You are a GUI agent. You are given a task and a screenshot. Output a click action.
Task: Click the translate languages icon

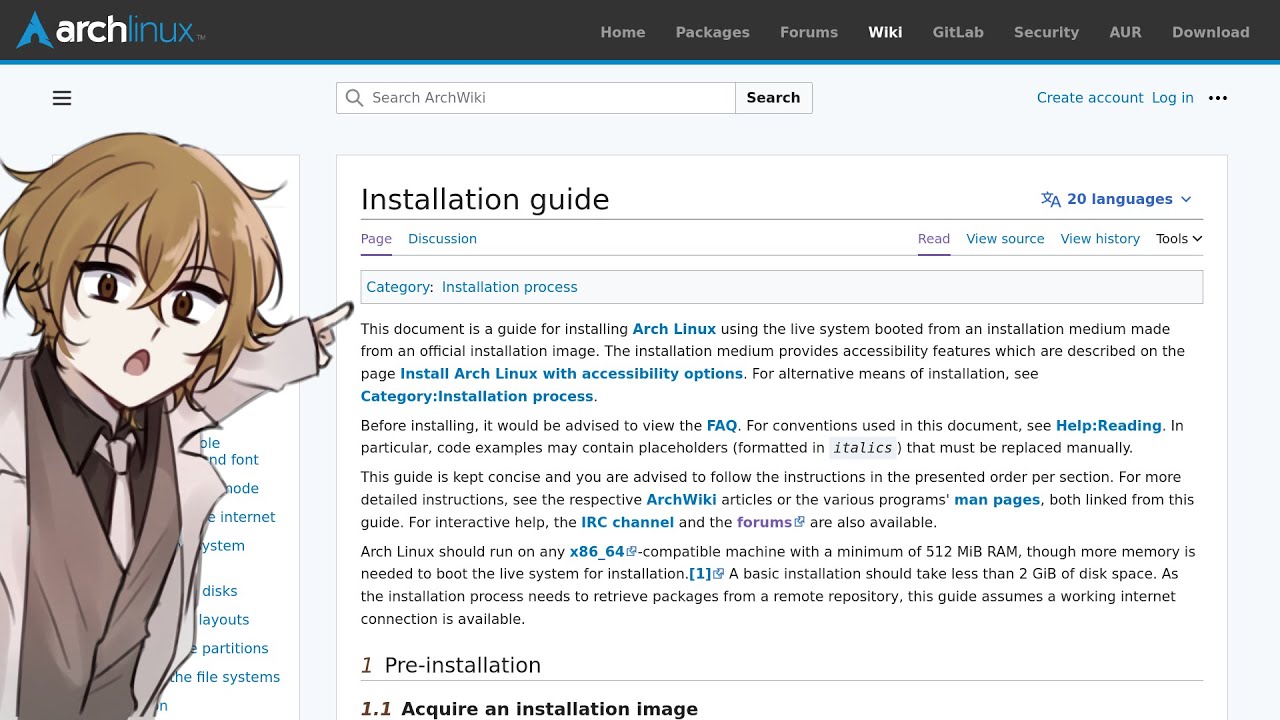click(1051, 199)
